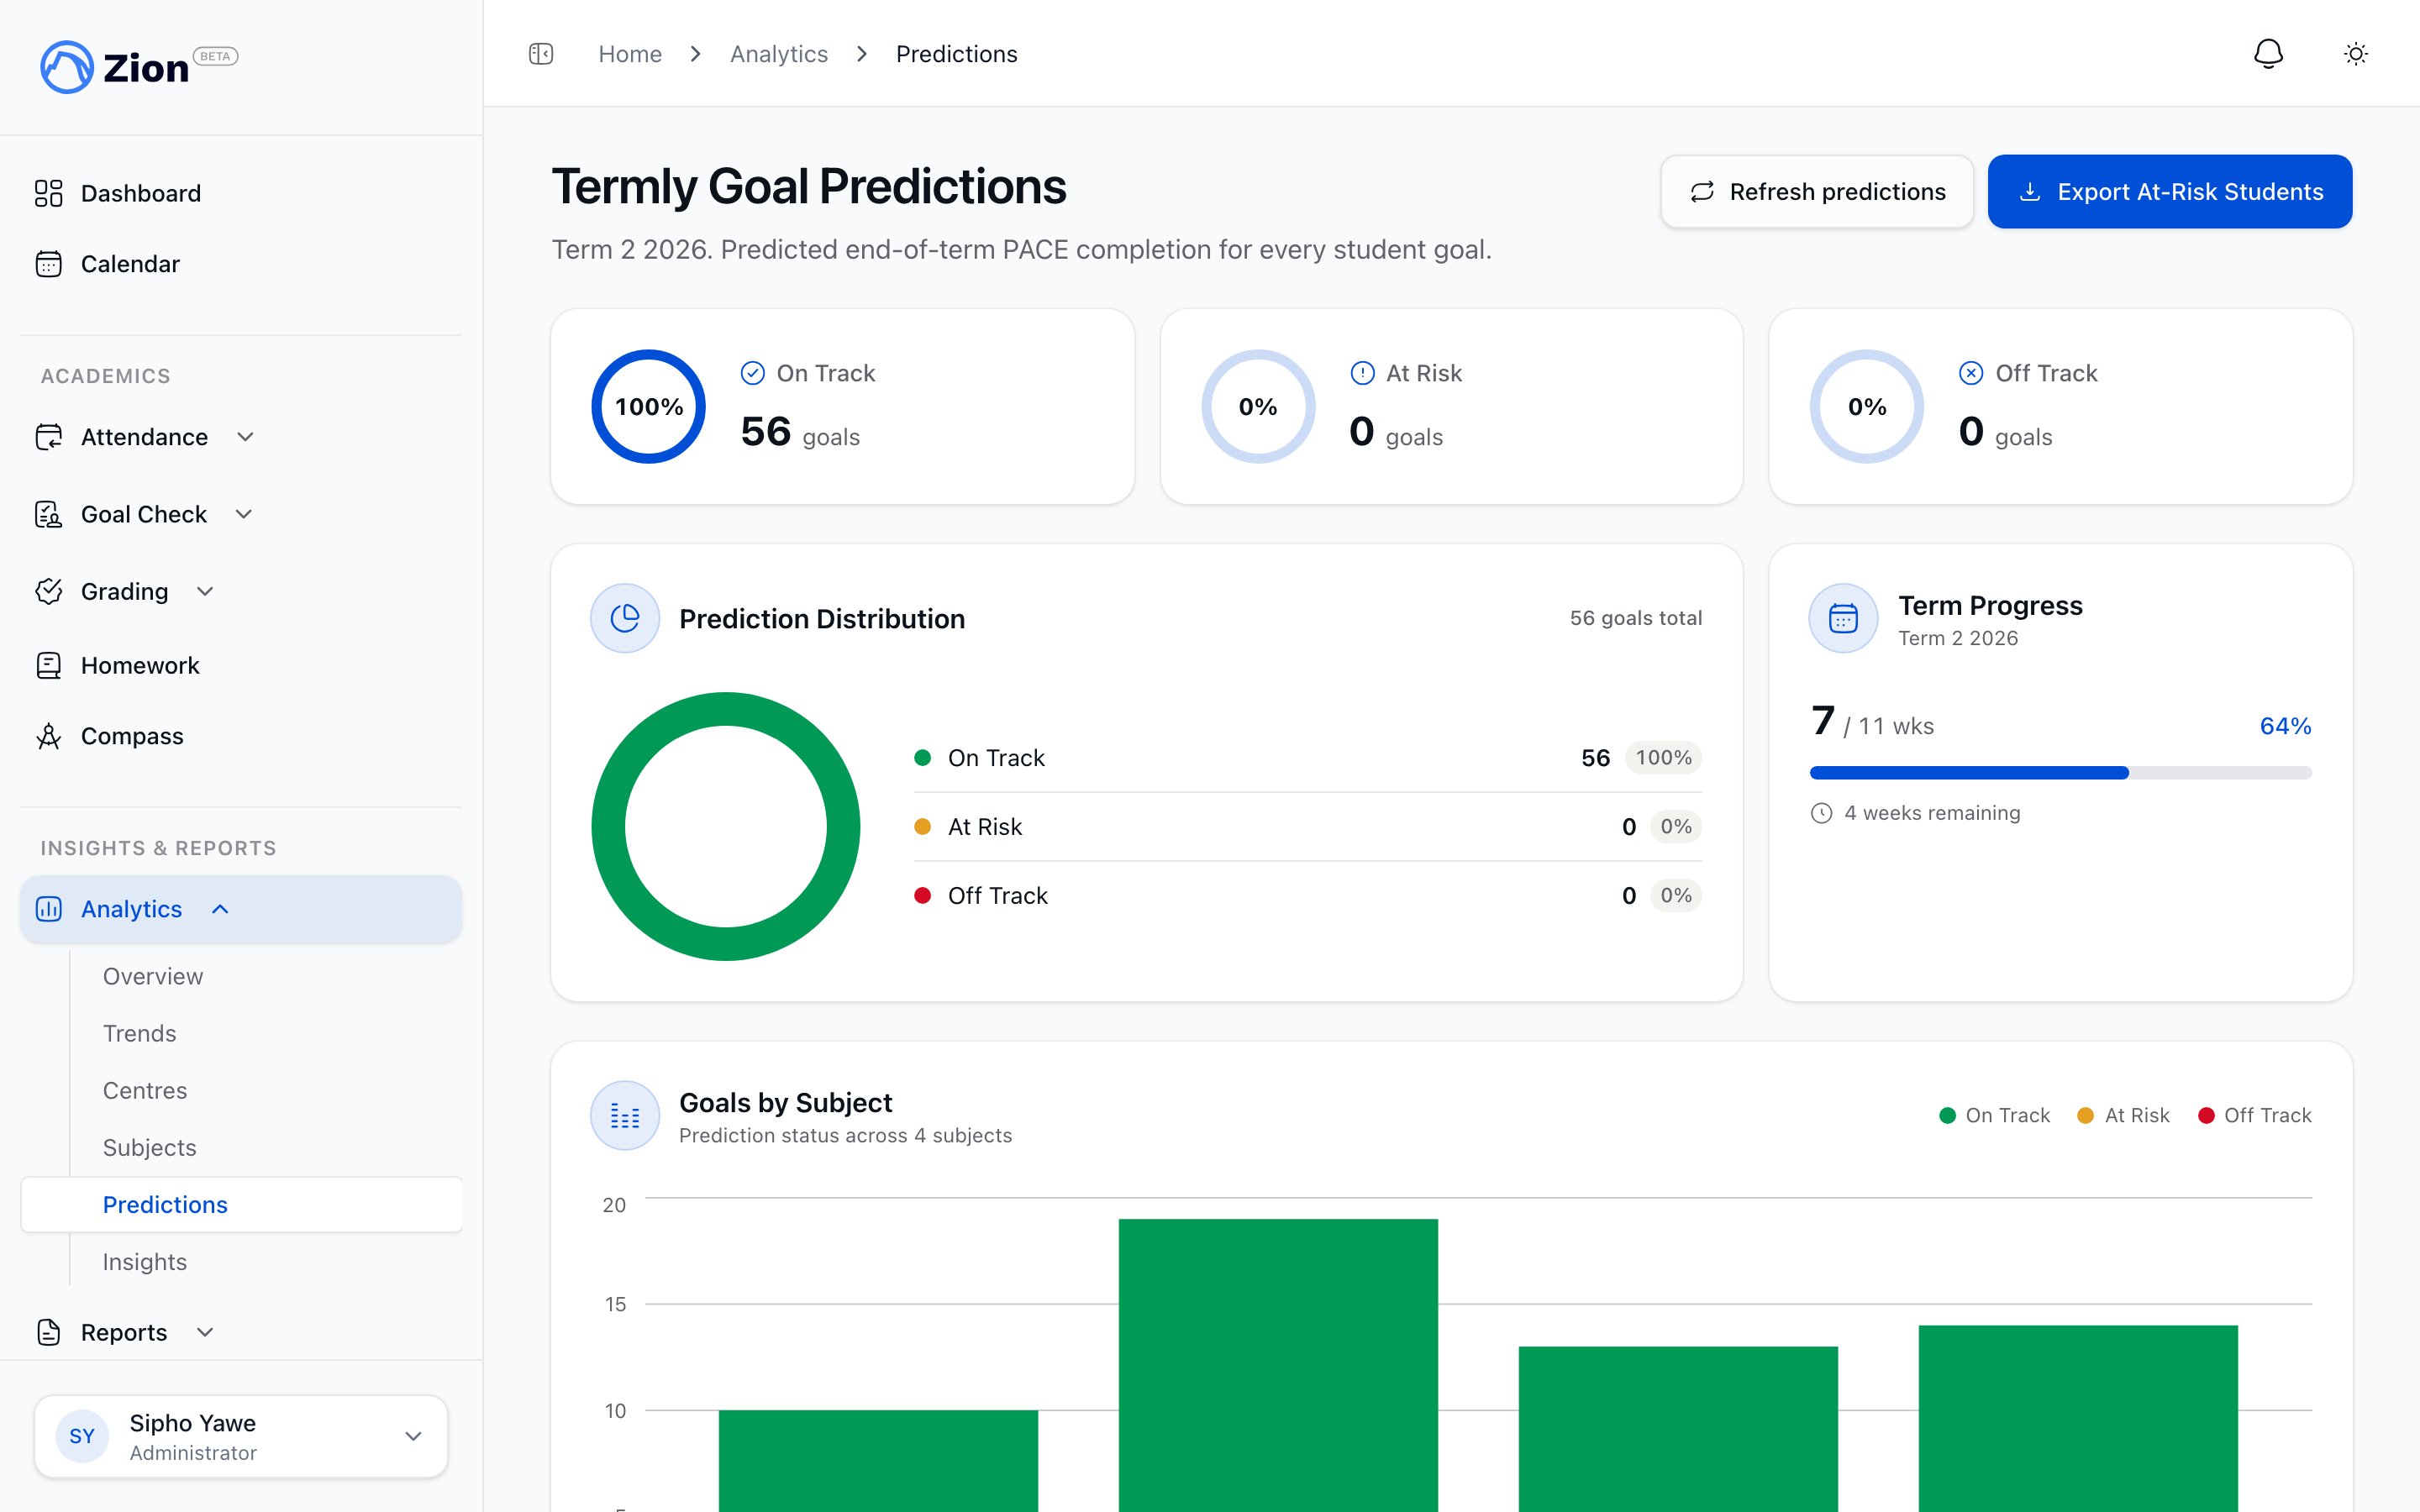Expand the Attendance submenu chevron
2420x1512 pixels.
coord(245,437)
